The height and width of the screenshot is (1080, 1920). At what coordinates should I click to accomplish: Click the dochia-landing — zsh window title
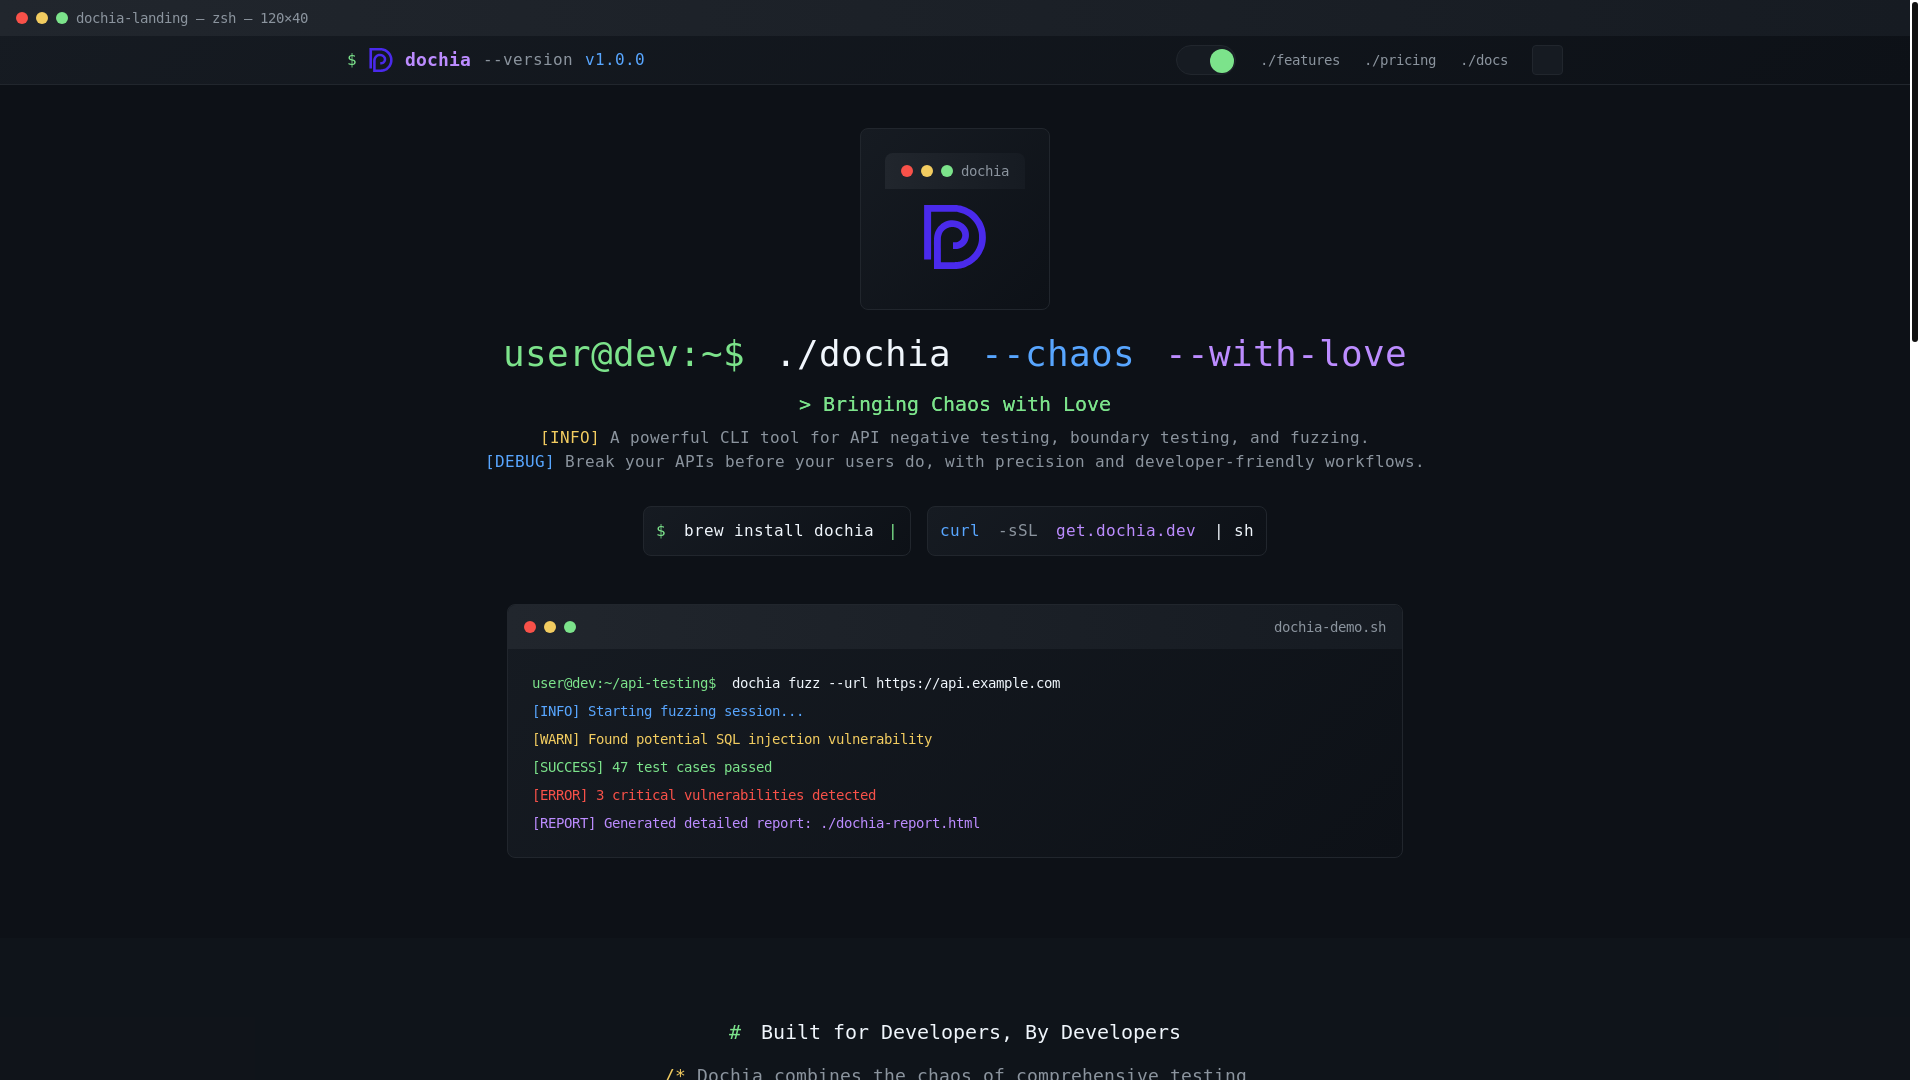[192, 18]
